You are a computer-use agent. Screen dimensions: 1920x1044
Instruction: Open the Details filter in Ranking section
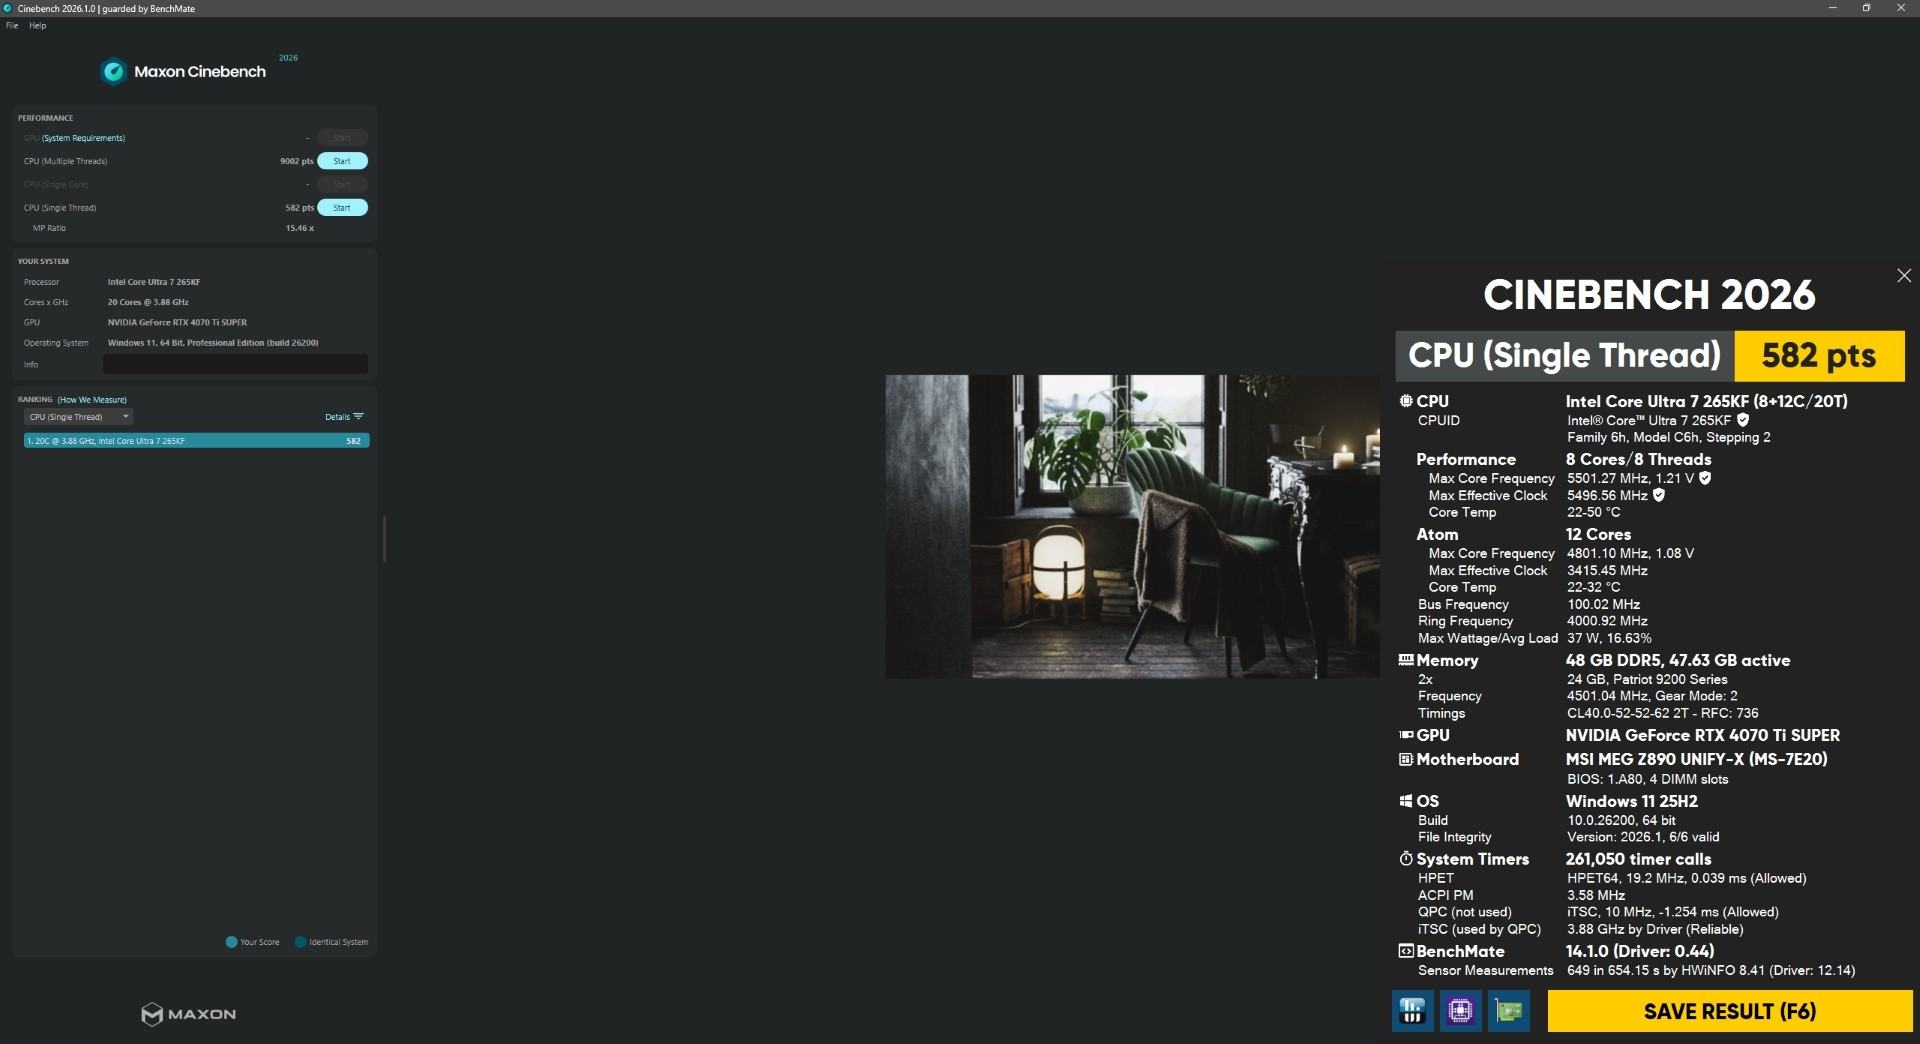344,417
